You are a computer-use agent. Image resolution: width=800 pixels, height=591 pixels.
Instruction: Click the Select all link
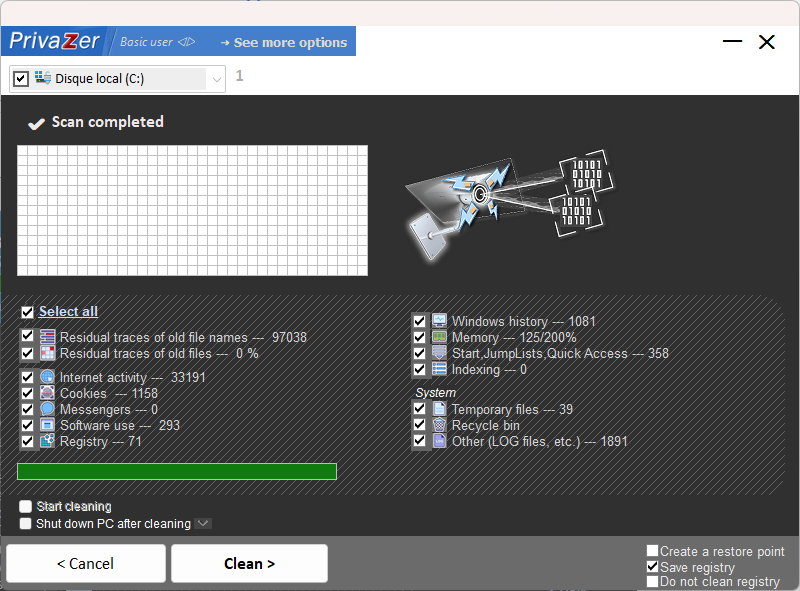[68, 311]
